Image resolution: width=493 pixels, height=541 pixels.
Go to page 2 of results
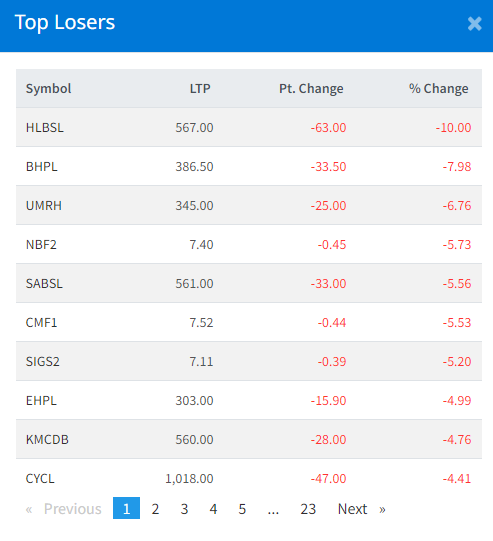(x=155, y=509)
